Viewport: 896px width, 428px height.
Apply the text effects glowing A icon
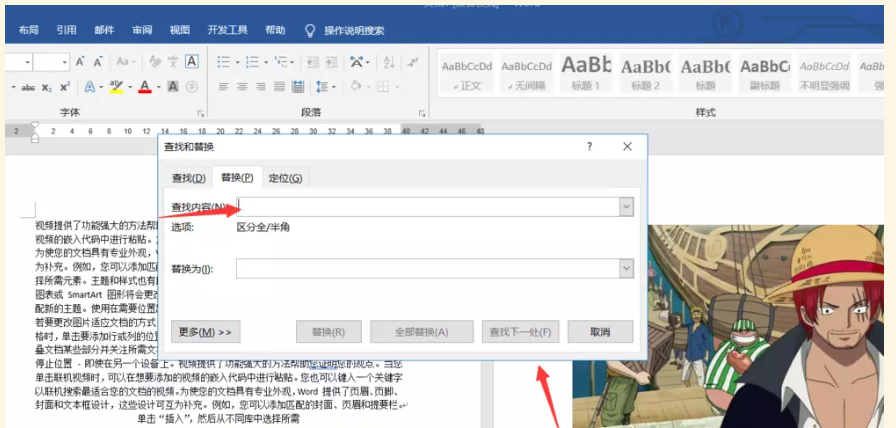[x=90, y=87]
